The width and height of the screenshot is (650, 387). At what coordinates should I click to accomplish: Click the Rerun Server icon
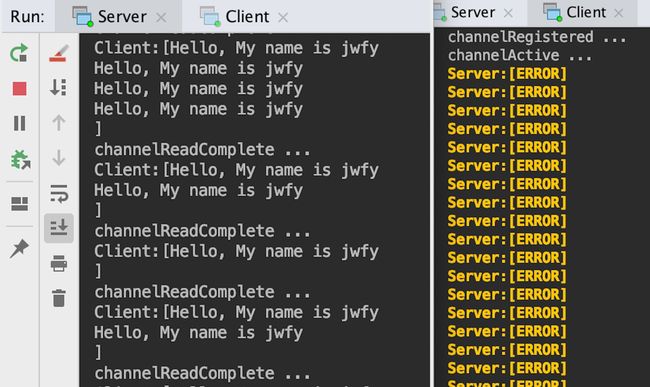[x=19, y=53]
